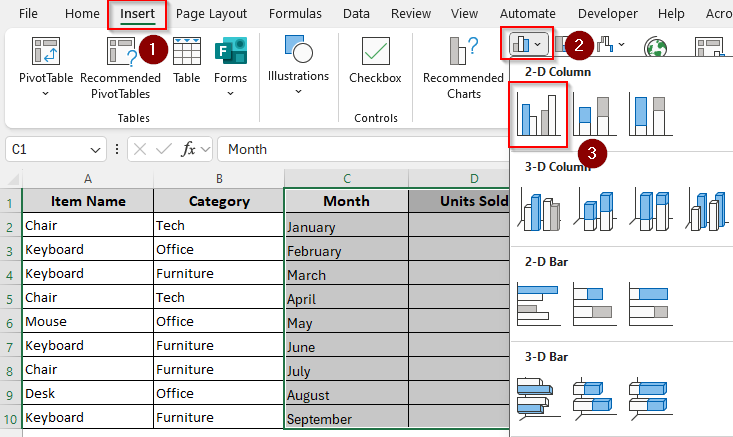Insert a 3-D Clustered Column chart
This screenshot has height=437, width=733.
pyautogui.click(x=539, y=208)
